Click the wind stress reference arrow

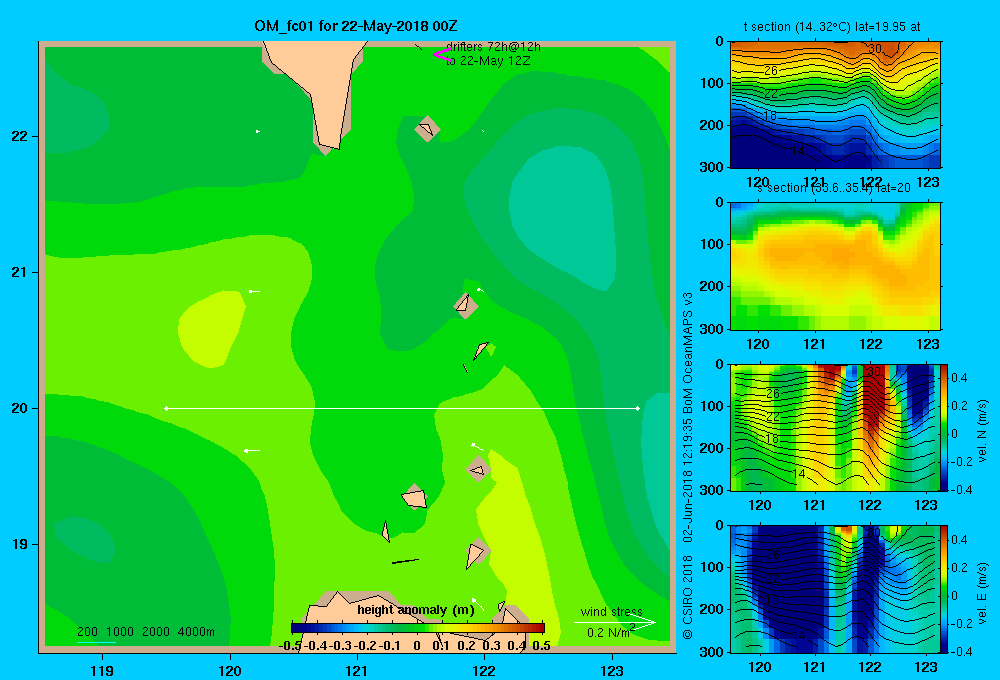point(614,623)
